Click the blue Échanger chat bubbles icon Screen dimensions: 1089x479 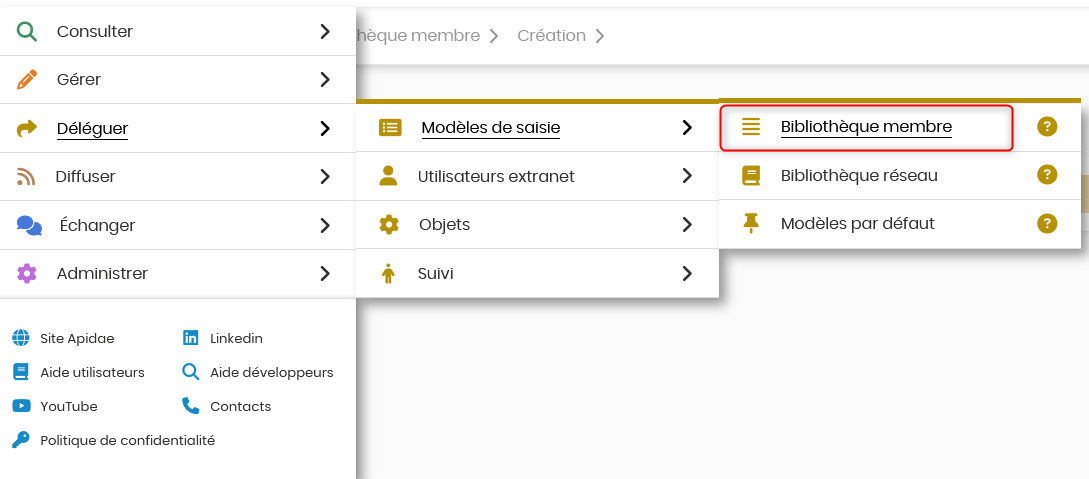point(29,226)
